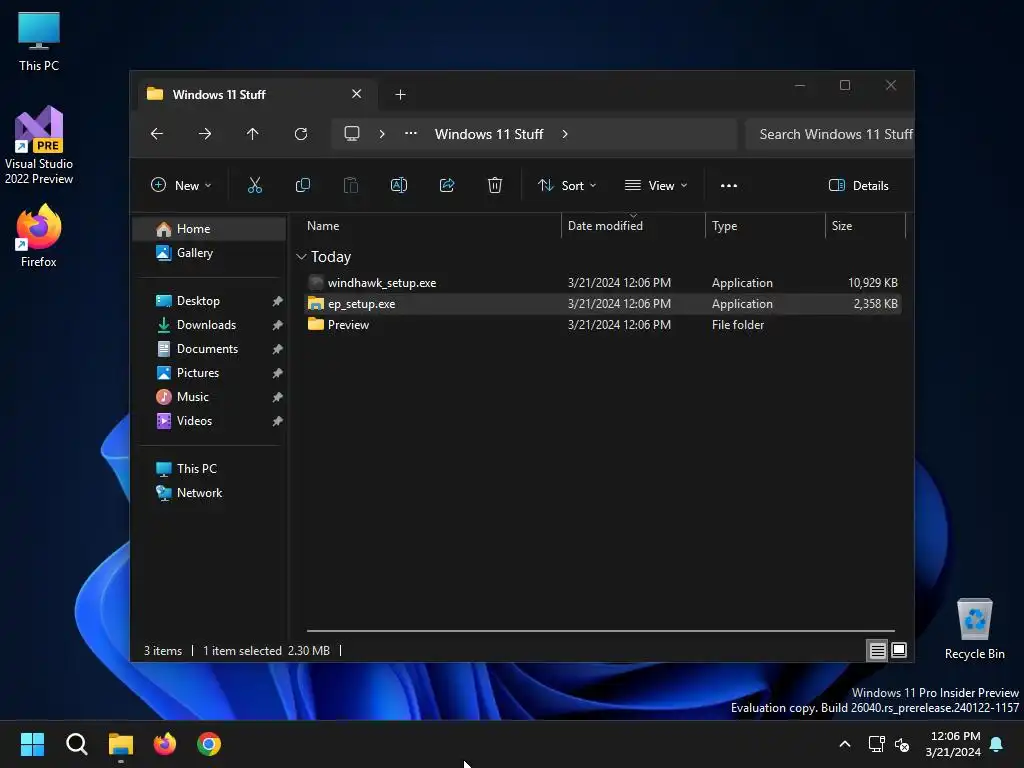Viewport: 1024px width, 768px height.
Task: Show hidden breadcrumb path ellipsis
Action: click(411, 133)
